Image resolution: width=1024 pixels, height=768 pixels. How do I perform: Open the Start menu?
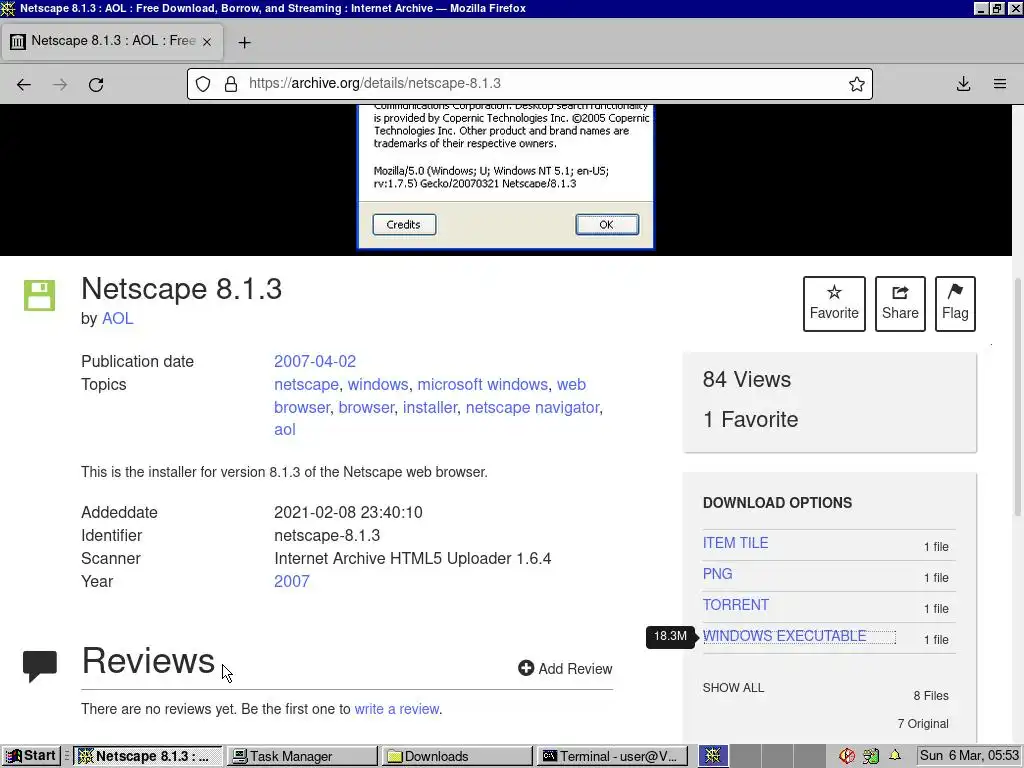[x=31, y=756]
